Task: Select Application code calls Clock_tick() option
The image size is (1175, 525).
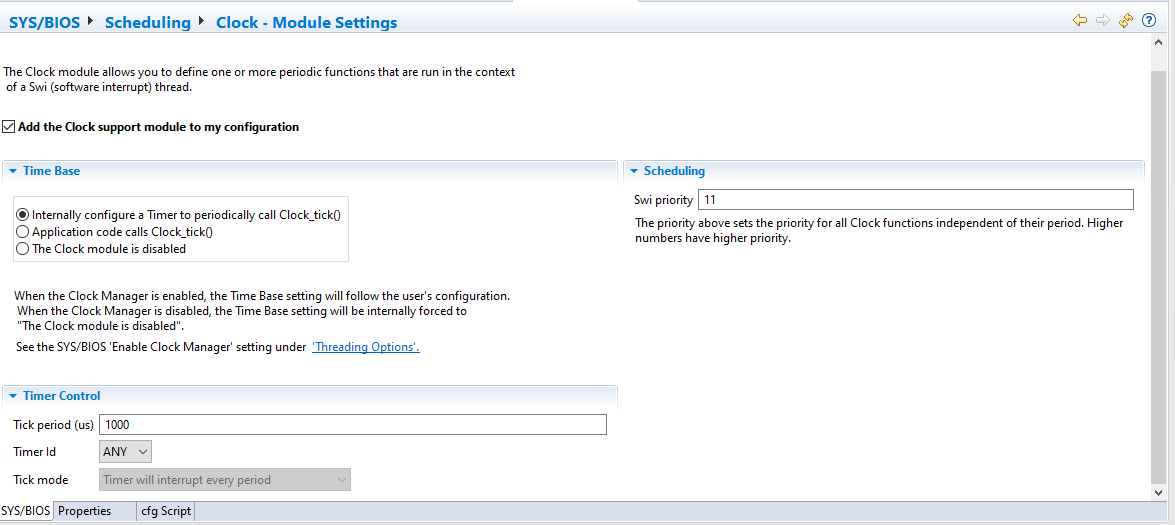Action: 23,232
